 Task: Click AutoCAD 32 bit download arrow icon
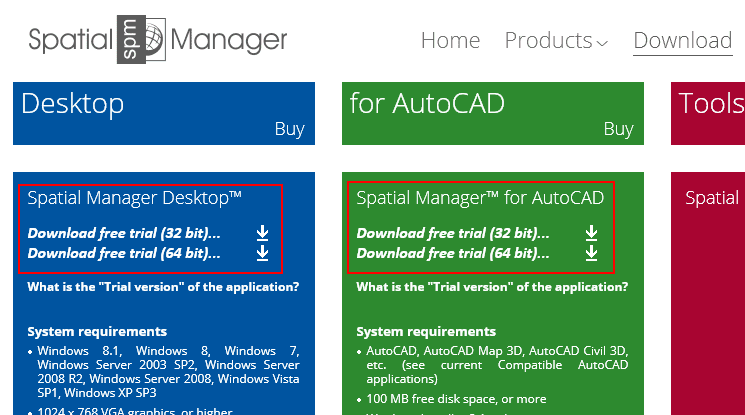(x=591, y=233)
